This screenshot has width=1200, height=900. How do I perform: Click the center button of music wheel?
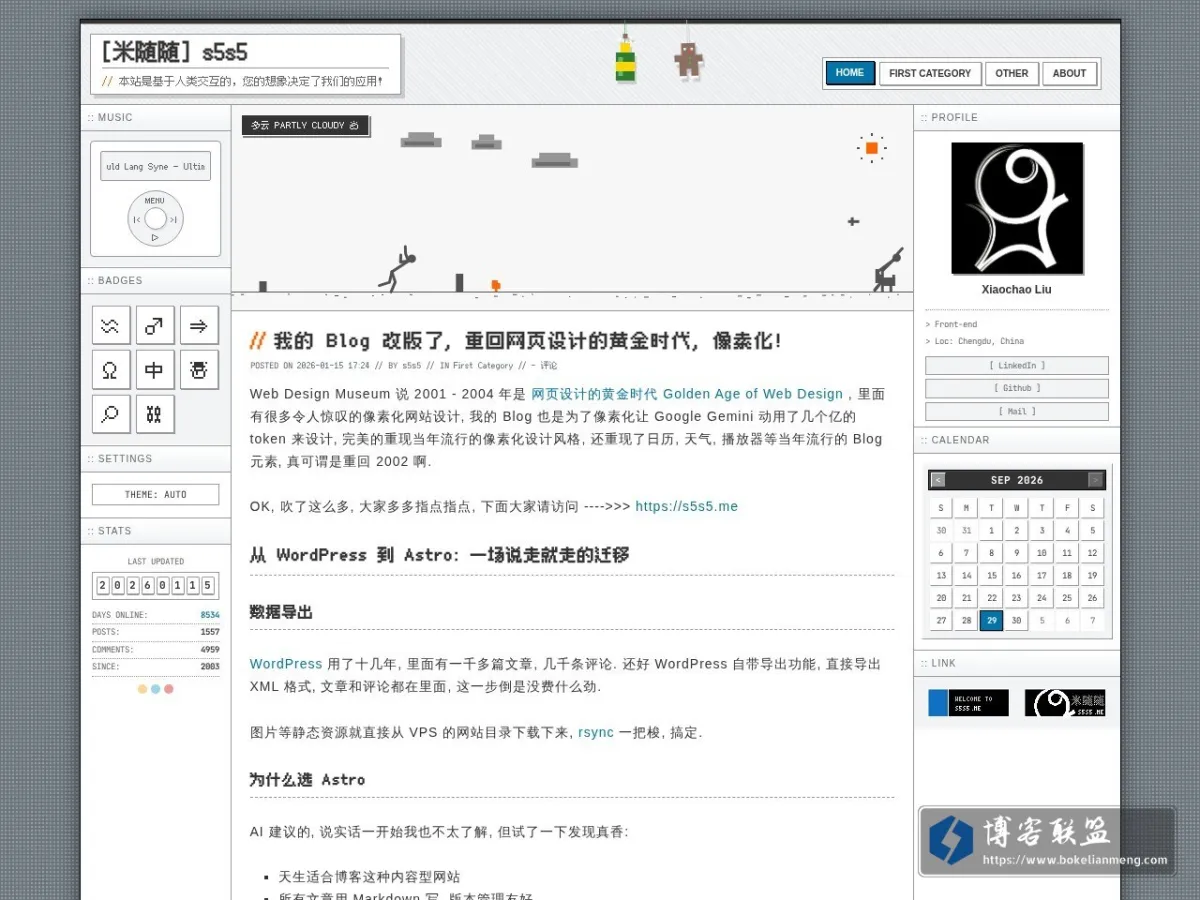point(155,219)
